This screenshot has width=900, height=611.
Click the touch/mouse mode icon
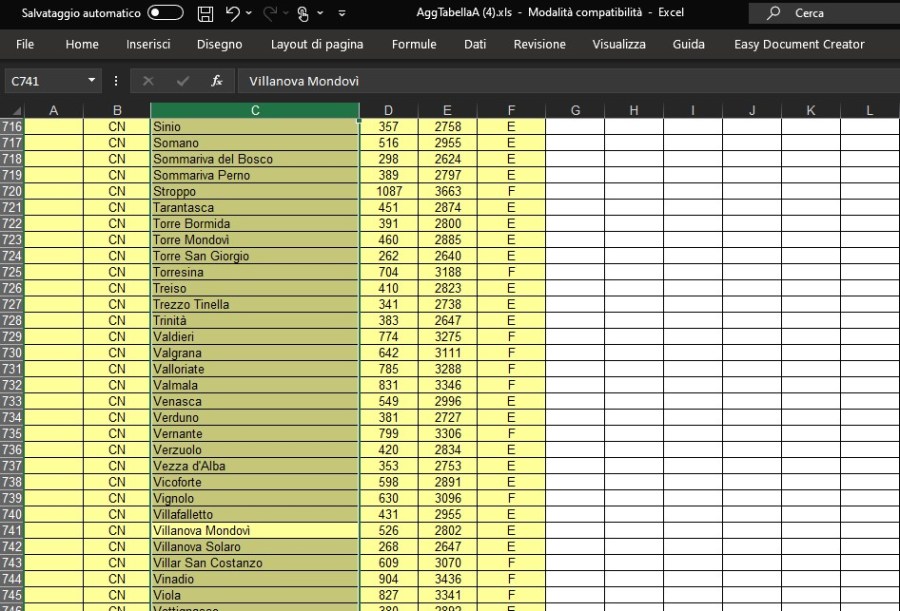click(x=303, y=14)
